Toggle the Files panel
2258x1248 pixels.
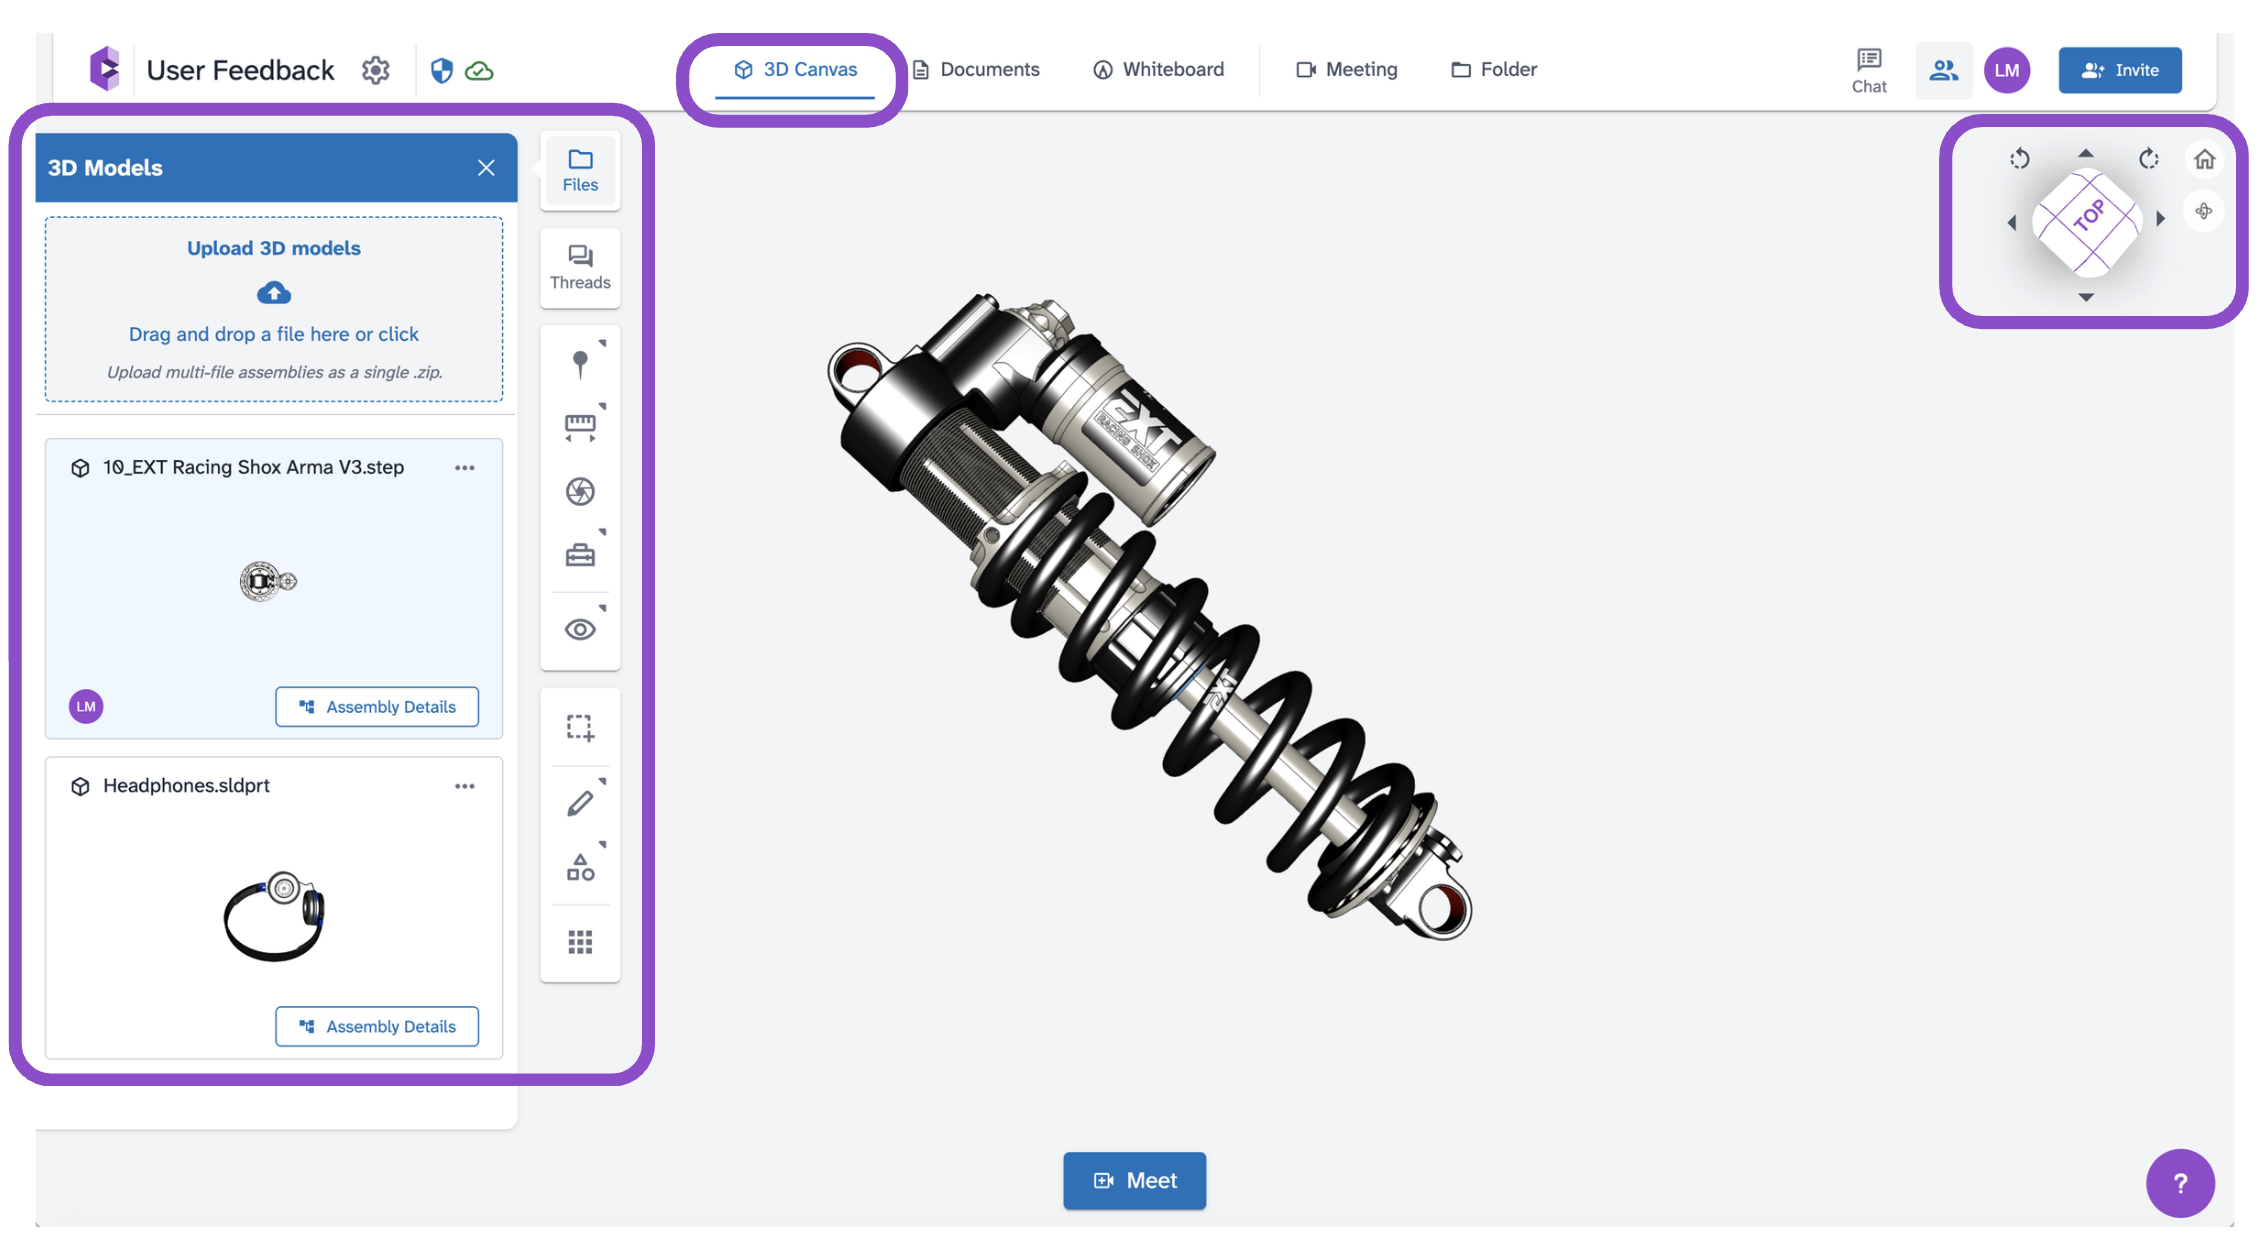pyautogui.click(x=580, y=170)
